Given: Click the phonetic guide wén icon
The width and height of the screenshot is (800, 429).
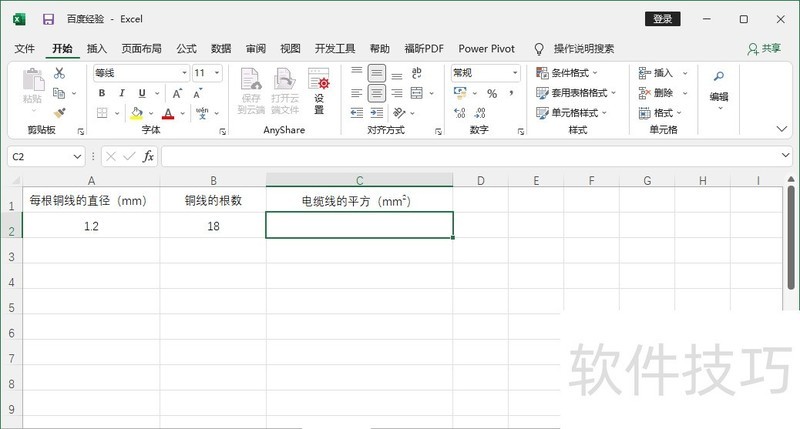Looking at the screenshot, I should tap(202, 113).
